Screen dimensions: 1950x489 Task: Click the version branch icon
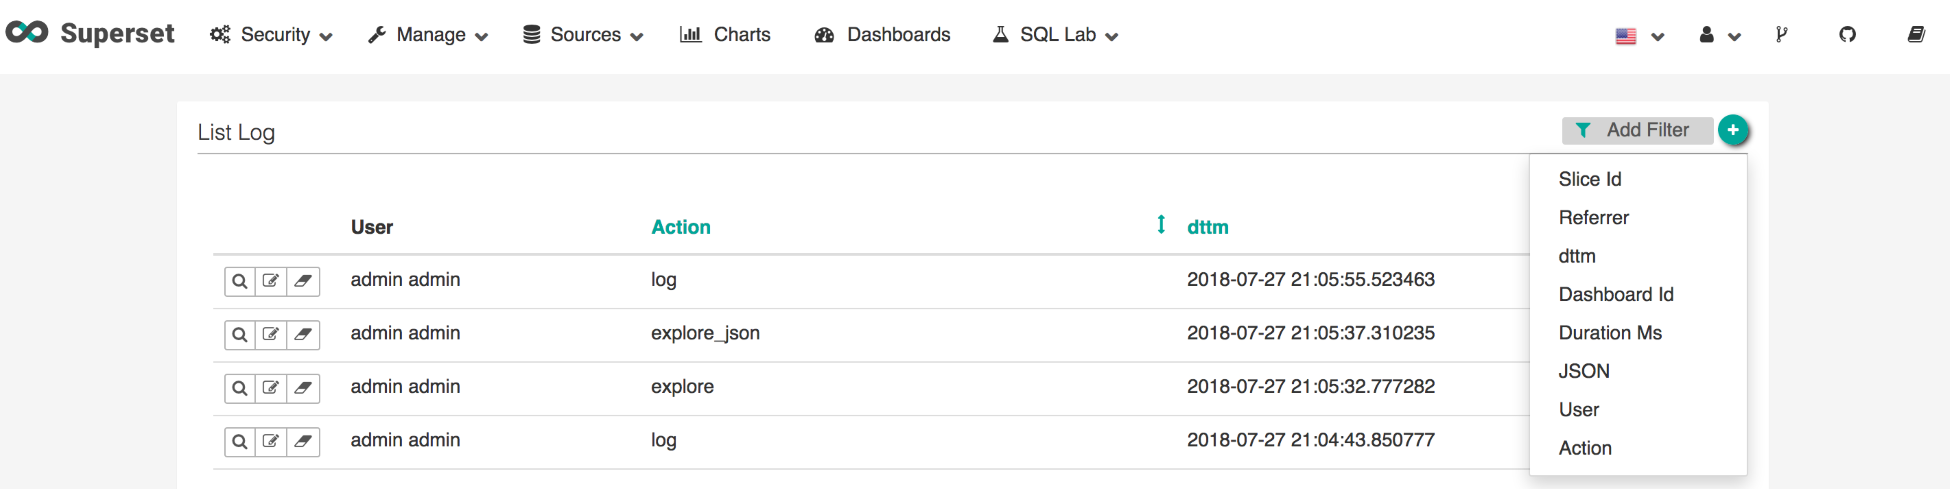tap(1781, 35)
